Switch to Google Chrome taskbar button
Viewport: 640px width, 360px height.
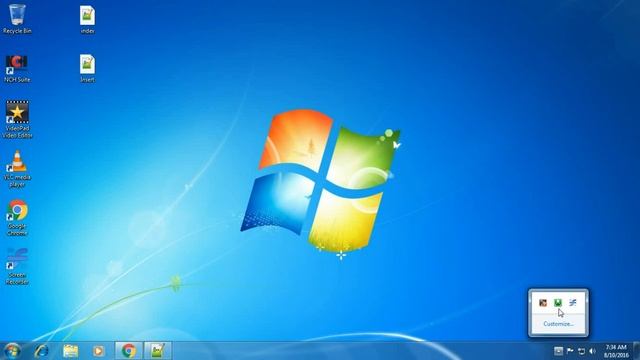point(129,351)
